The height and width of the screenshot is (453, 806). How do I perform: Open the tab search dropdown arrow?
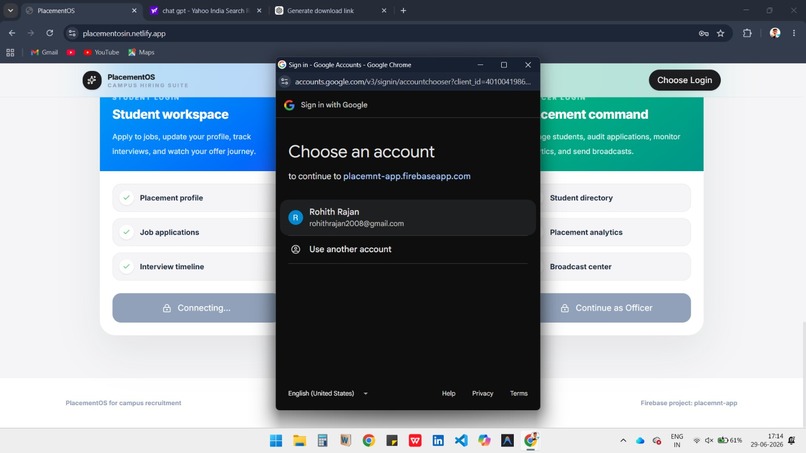coord(10,10)
